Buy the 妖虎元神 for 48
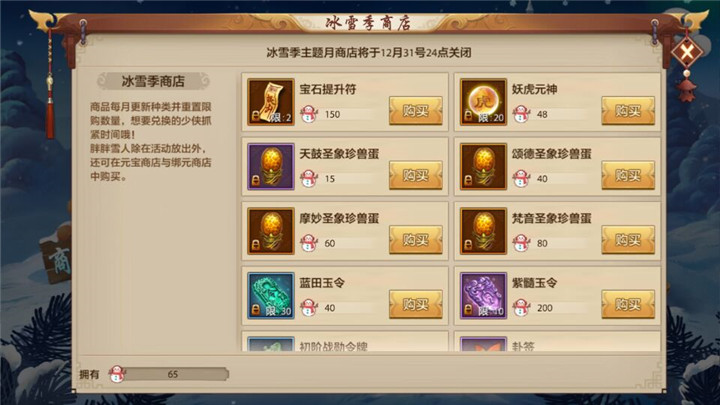The image size is (720, 405). (628, 111)
